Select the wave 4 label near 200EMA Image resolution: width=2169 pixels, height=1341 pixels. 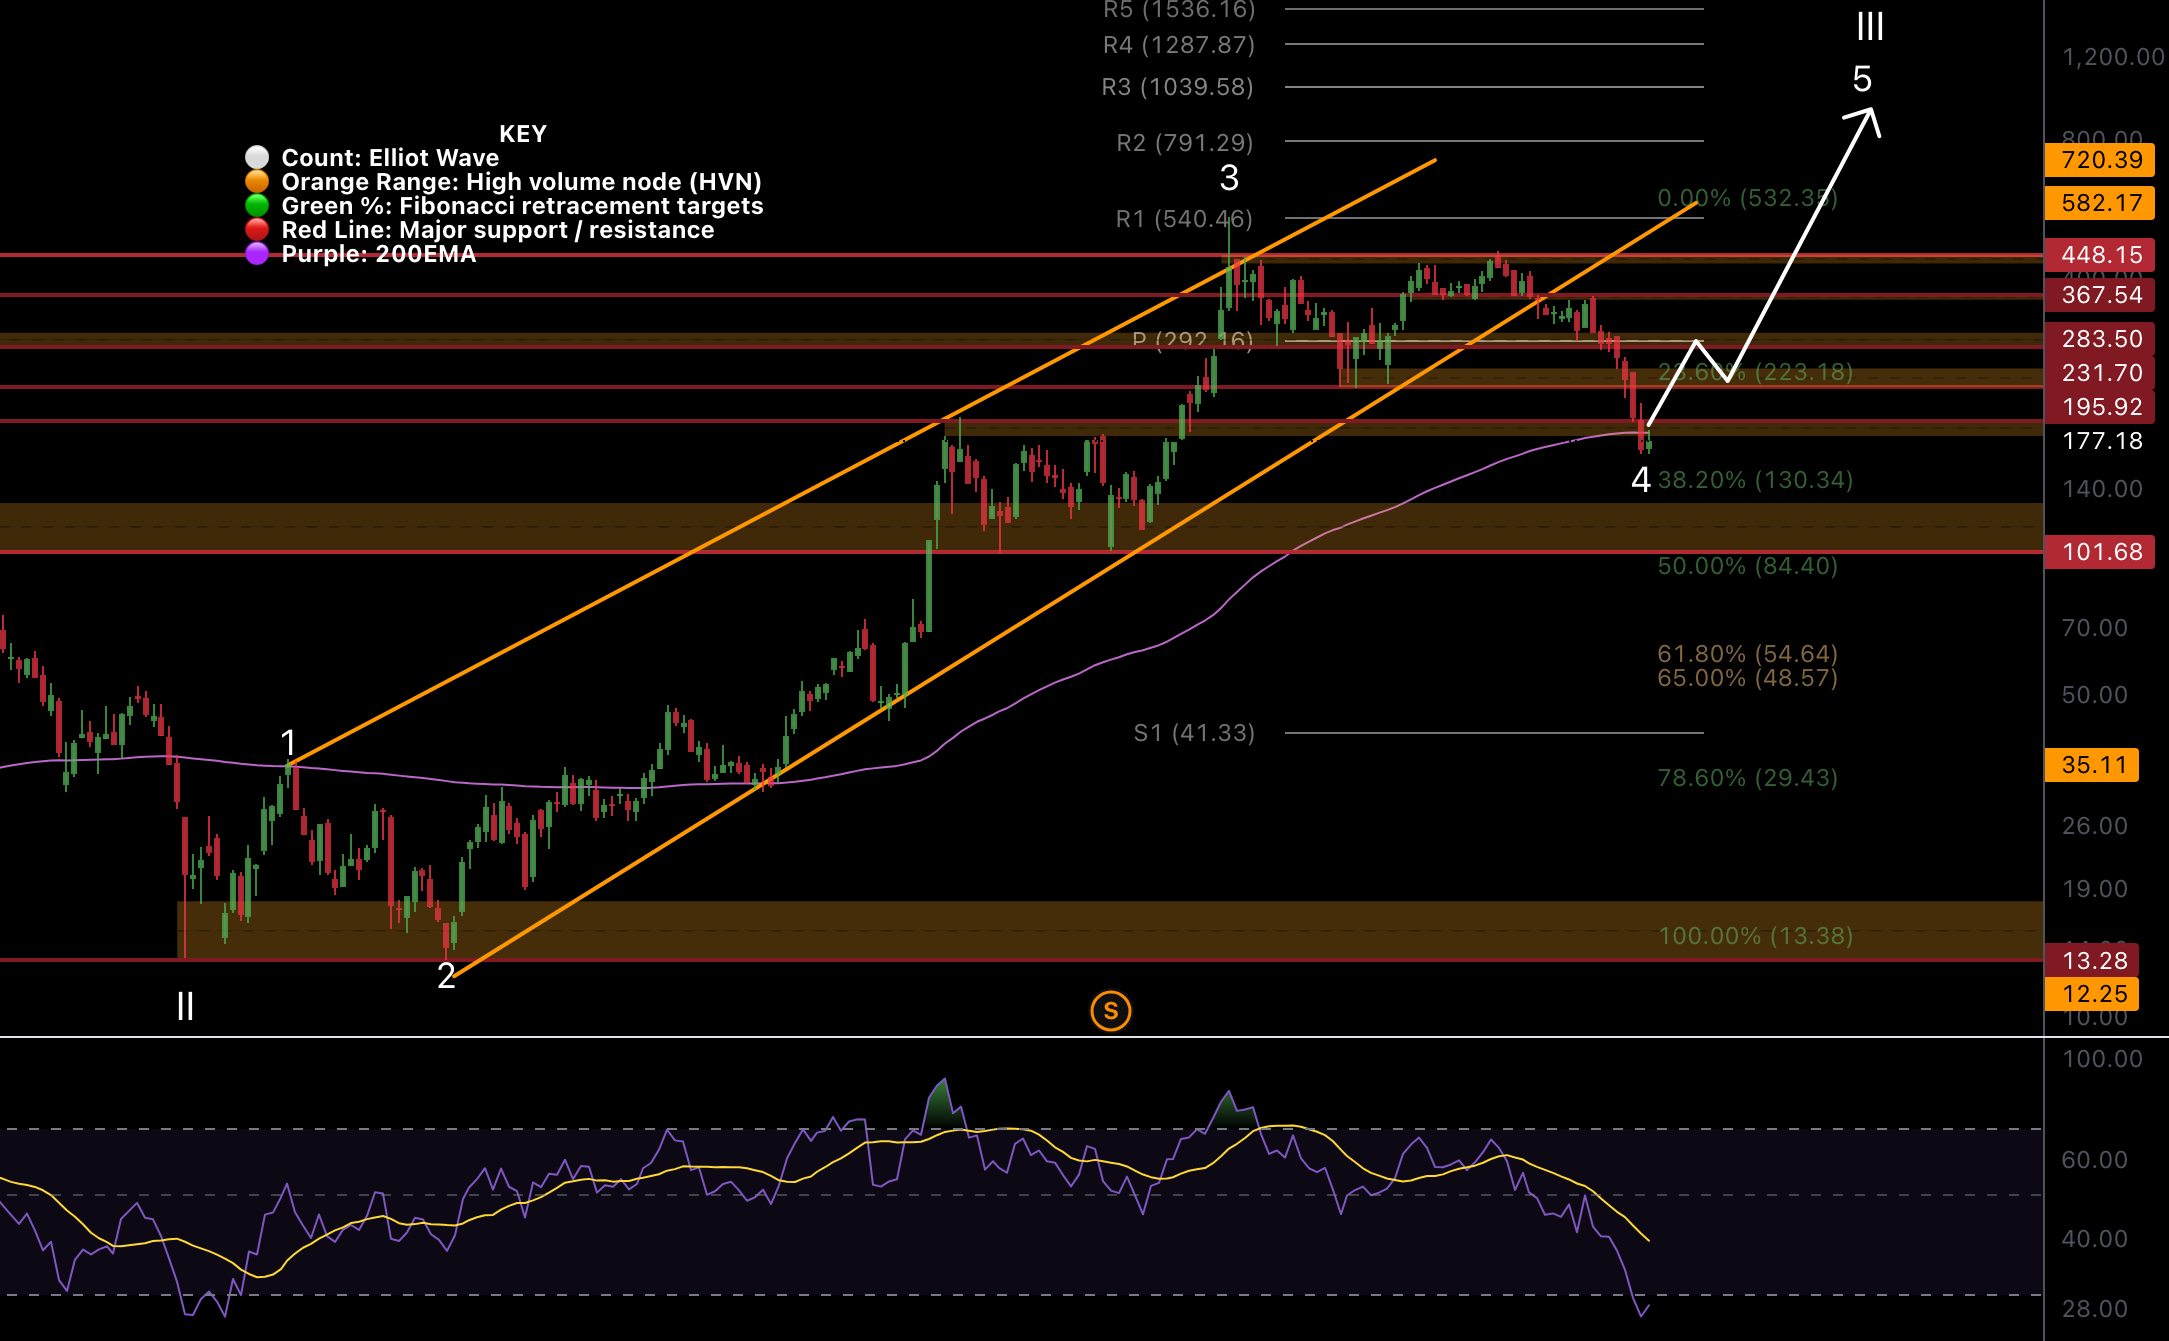click(1640, 480)
